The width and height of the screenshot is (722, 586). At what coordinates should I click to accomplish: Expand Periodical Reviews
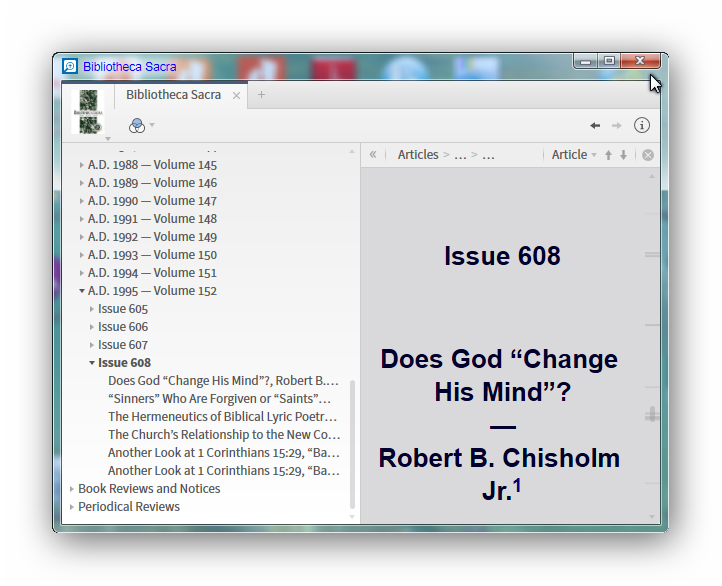pos(72,506)
